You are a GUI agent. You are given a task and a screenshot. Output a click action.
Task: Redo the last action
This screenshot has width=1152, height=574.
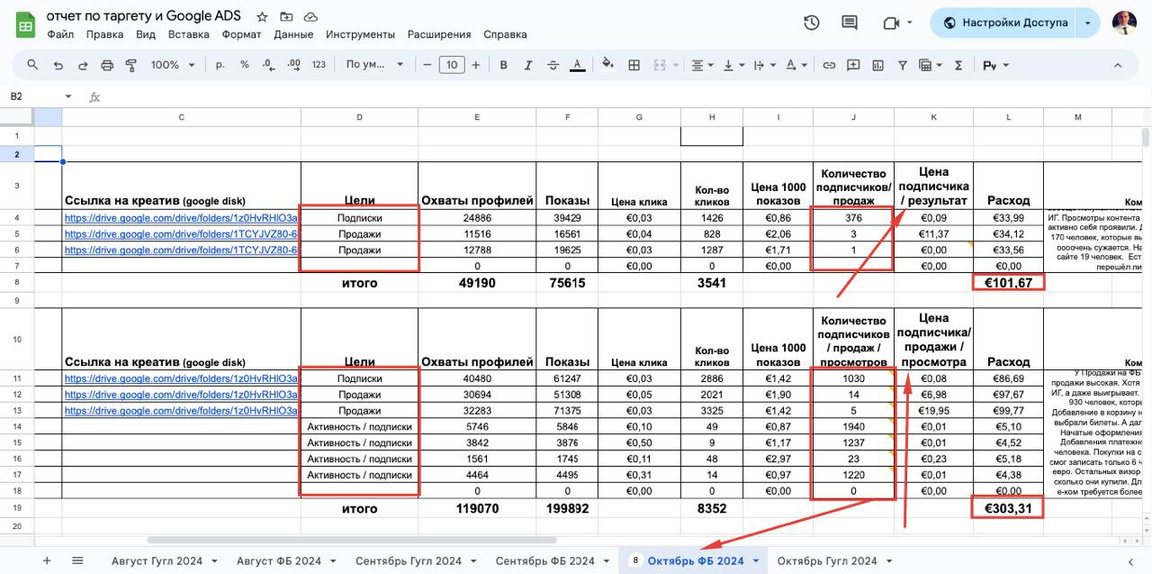click(x=82, y=65)
